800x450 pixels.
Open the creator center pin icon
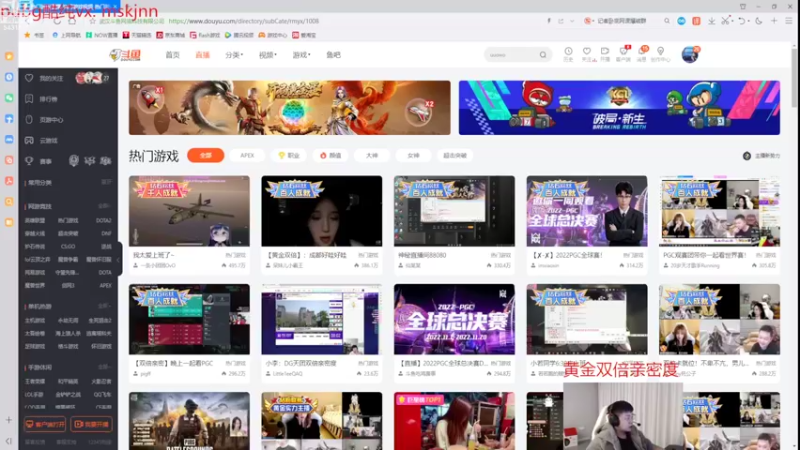tap(660, 52)
